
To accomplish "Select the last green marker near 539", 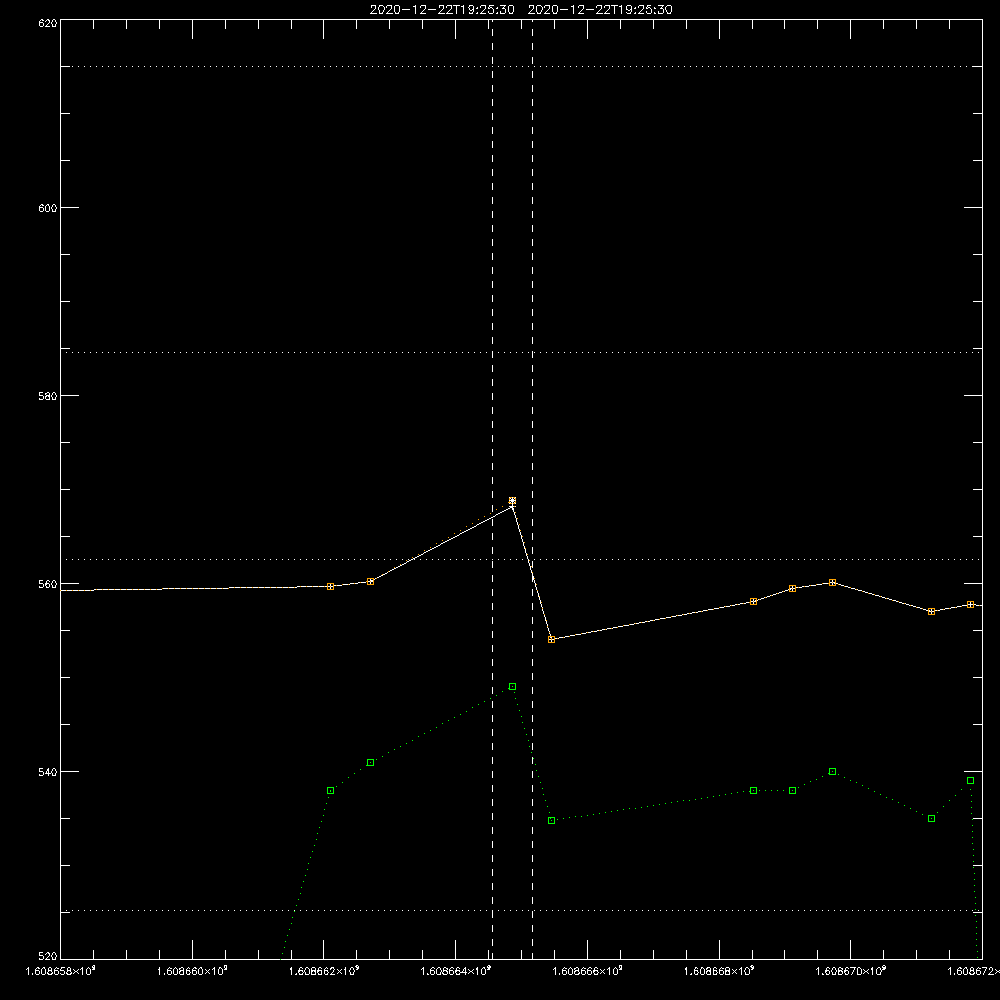I will (971, 781).
